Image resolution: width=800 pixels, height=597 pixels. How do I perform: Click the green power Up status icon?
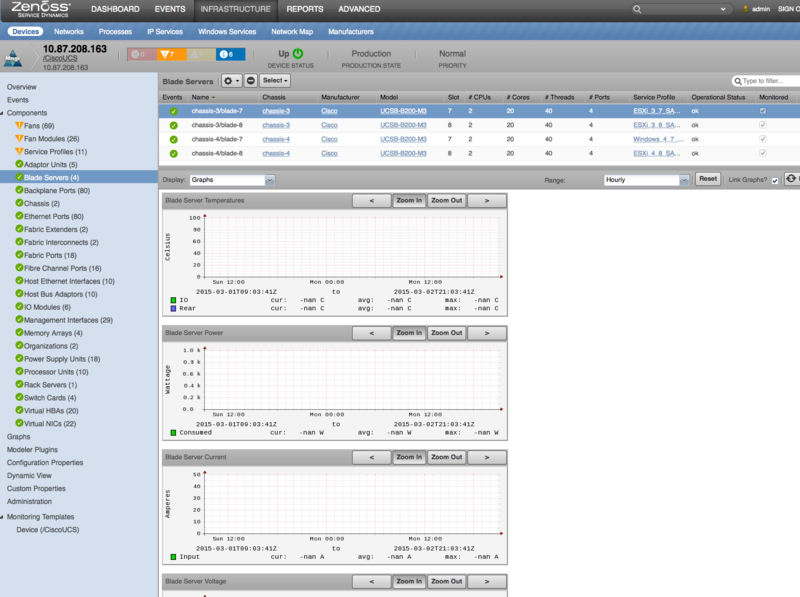pos(298,53)
